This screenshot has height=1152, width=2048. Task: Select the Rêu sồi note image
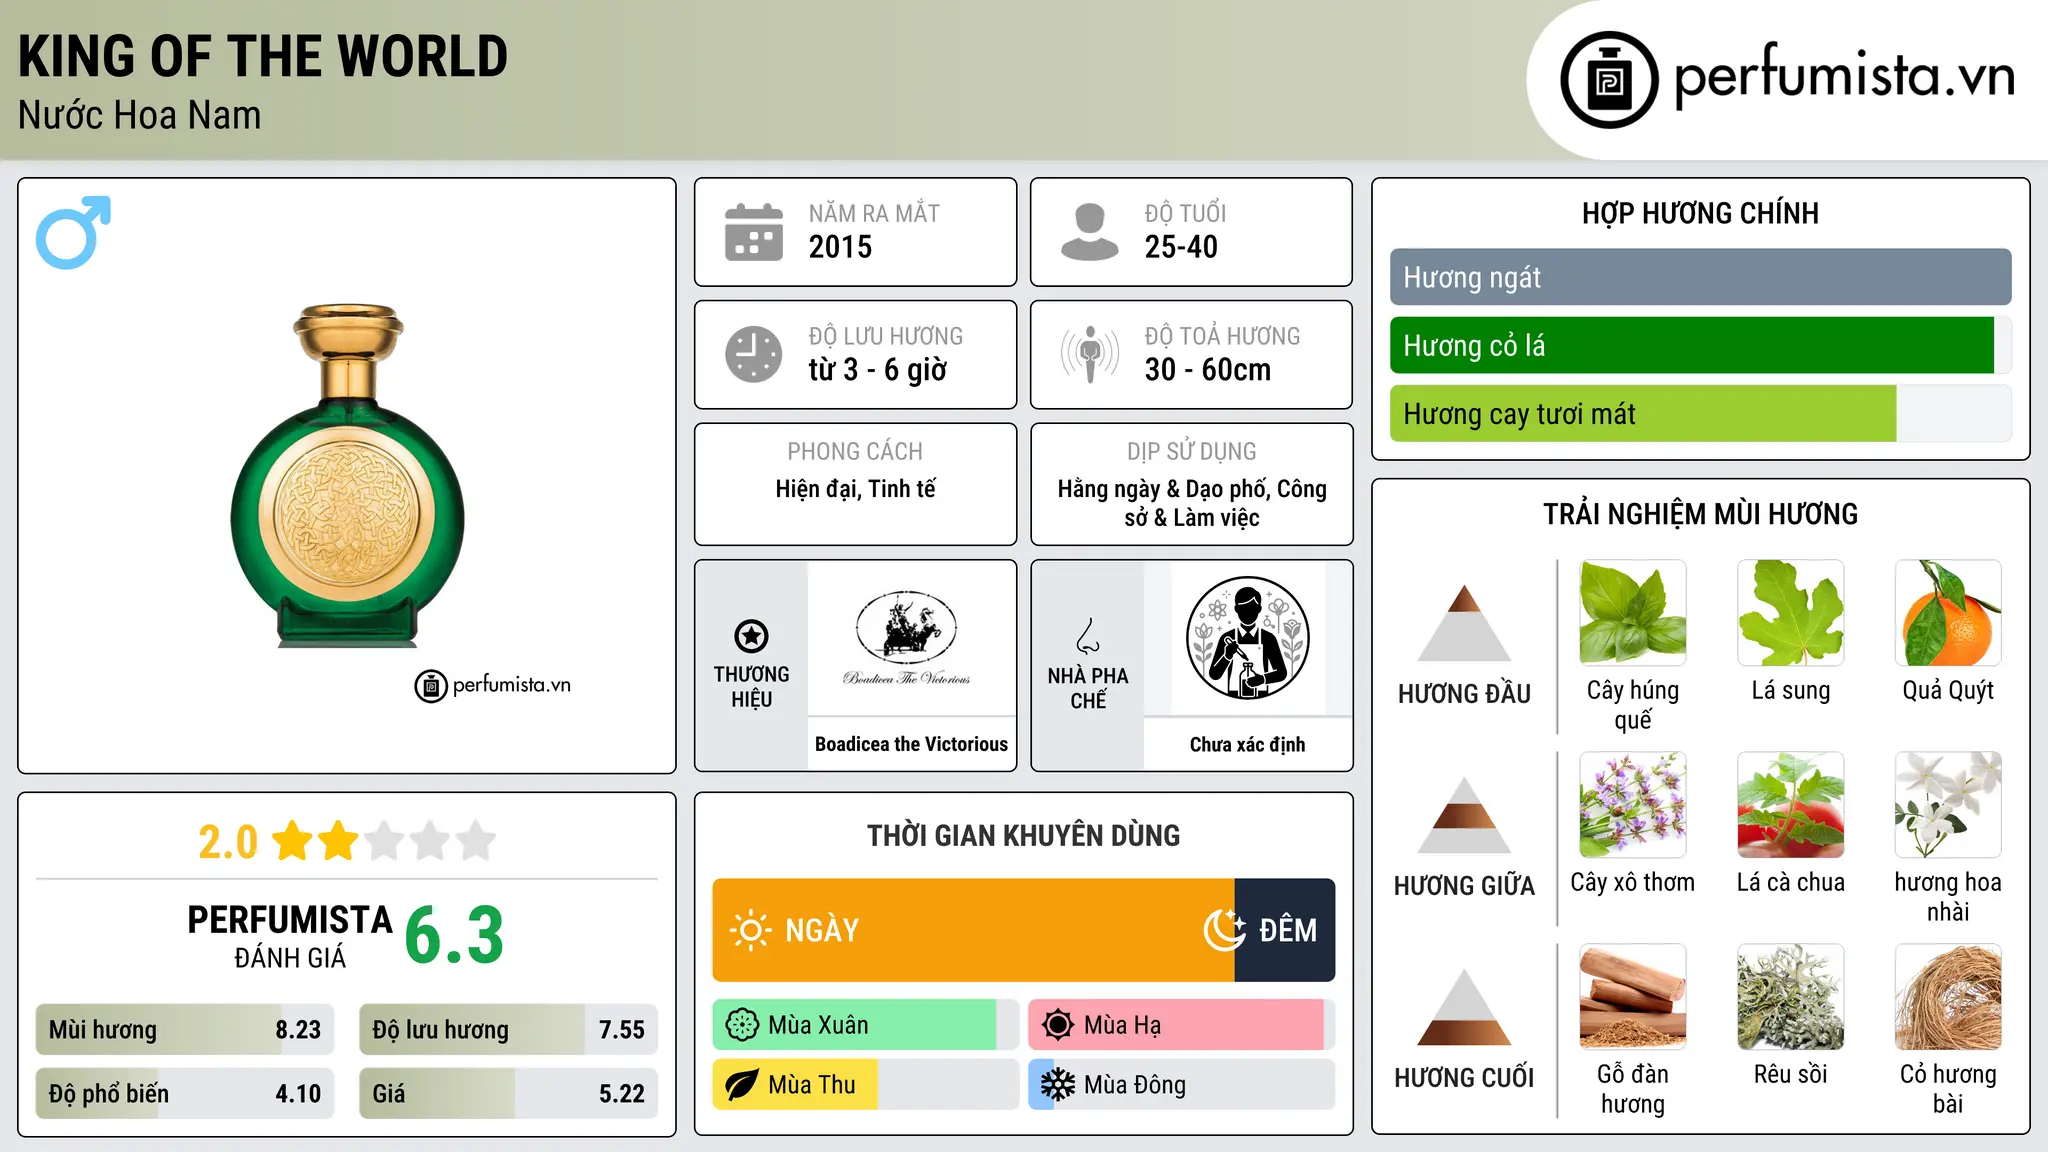click(1791, 997)
